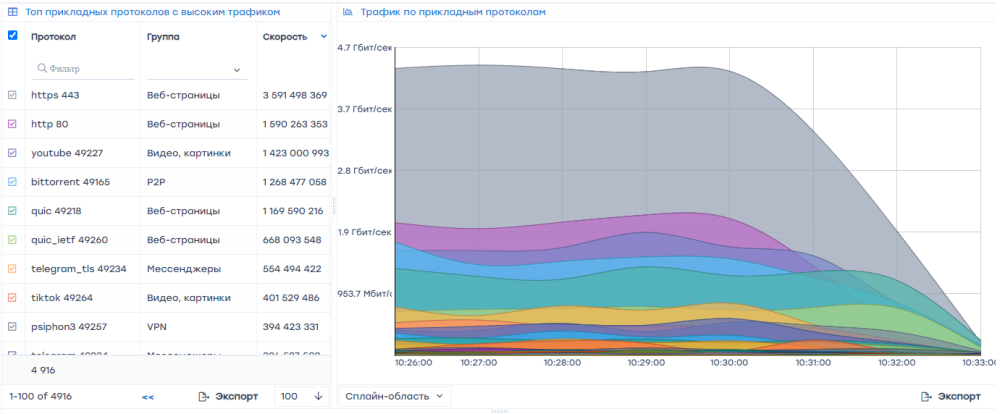The height and width of the screenshot is (414, 1000).
Task: Open the Сплайн-область chart type dropdown
Action: [x=394, y=397]
